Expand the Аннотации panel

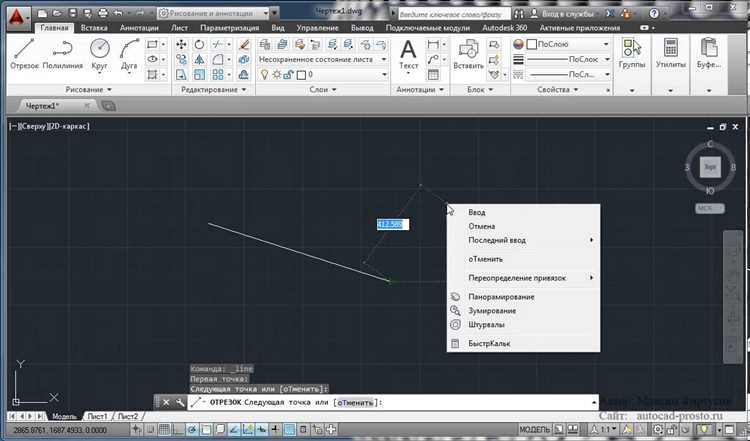coord(420,89)
